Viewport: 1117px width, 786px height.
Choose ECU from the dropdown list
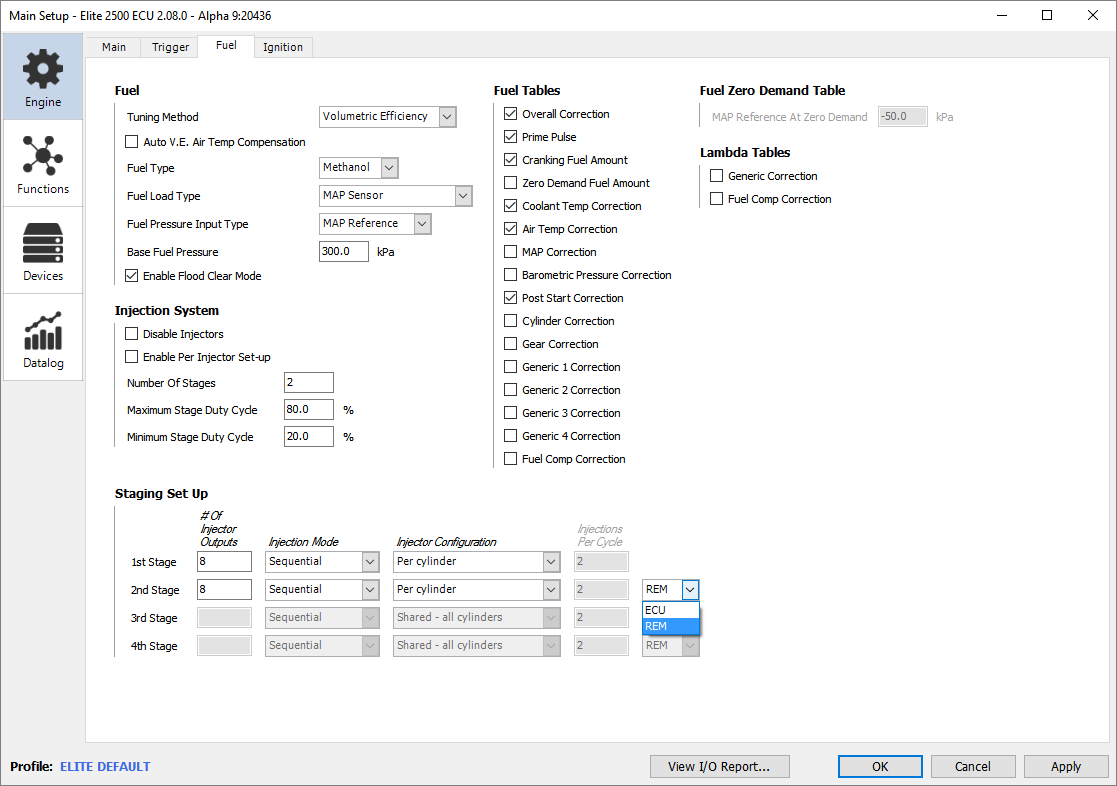(x=670, y=610)
